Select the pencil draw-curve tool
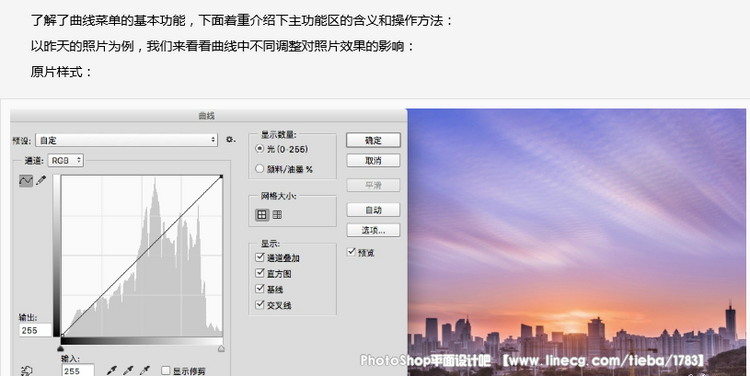750x376 pixels. [x=41, y=180]
